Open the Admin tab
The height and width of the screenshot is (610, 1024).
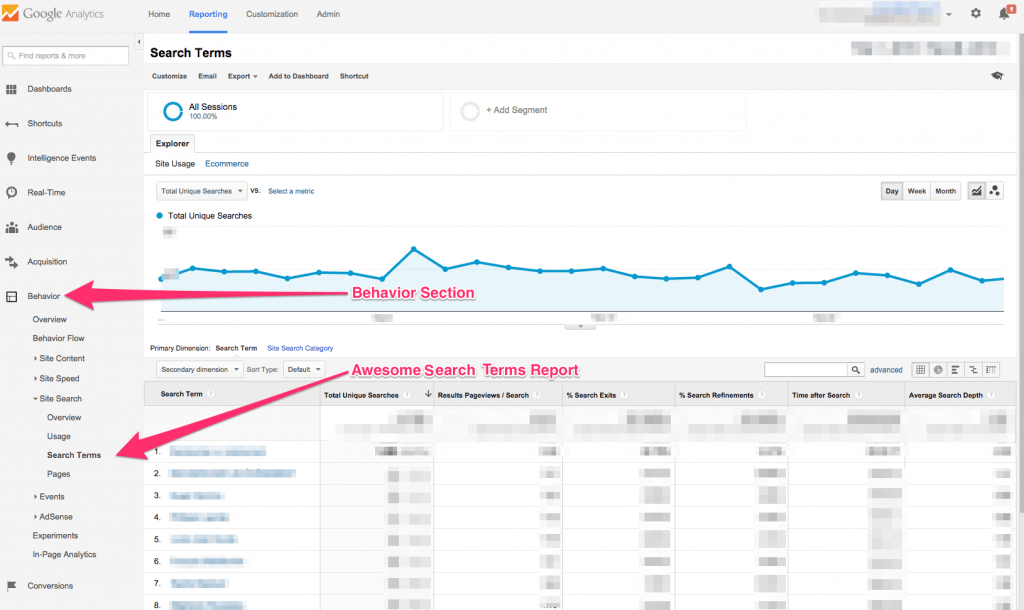coord(328,14)
